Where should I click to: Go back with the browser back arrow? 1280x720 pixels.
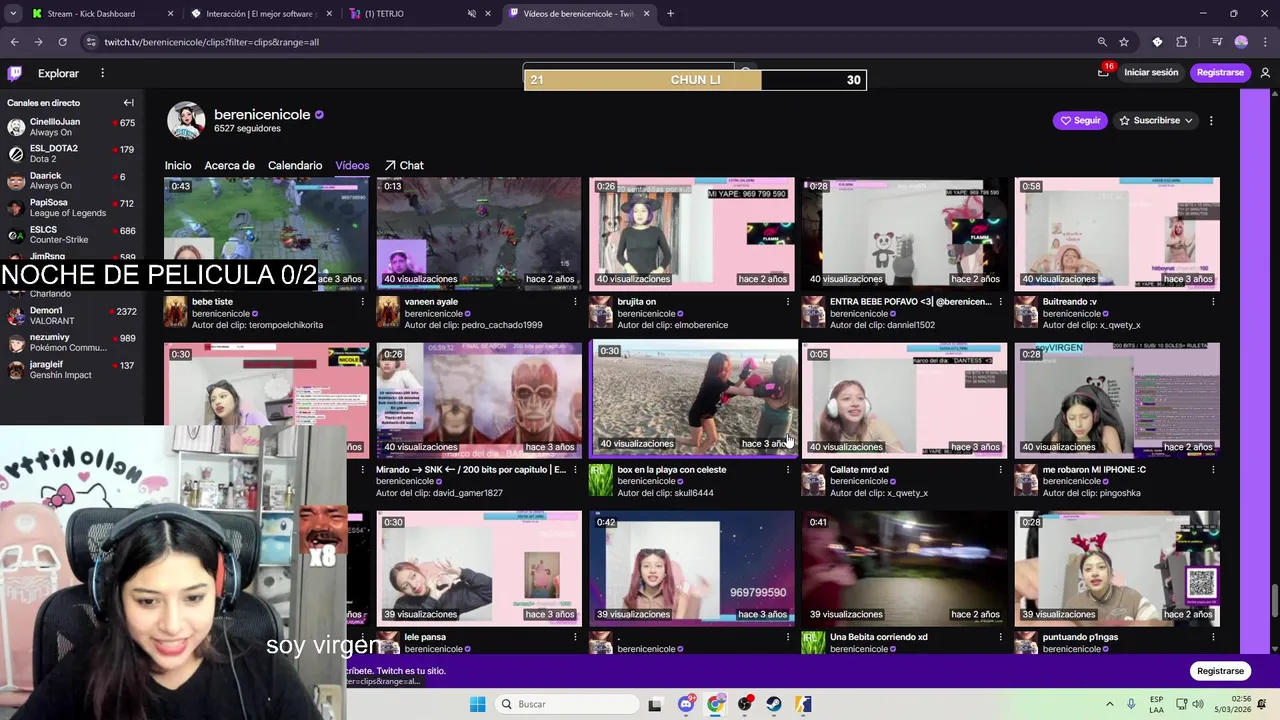click(x=14, y=42)
